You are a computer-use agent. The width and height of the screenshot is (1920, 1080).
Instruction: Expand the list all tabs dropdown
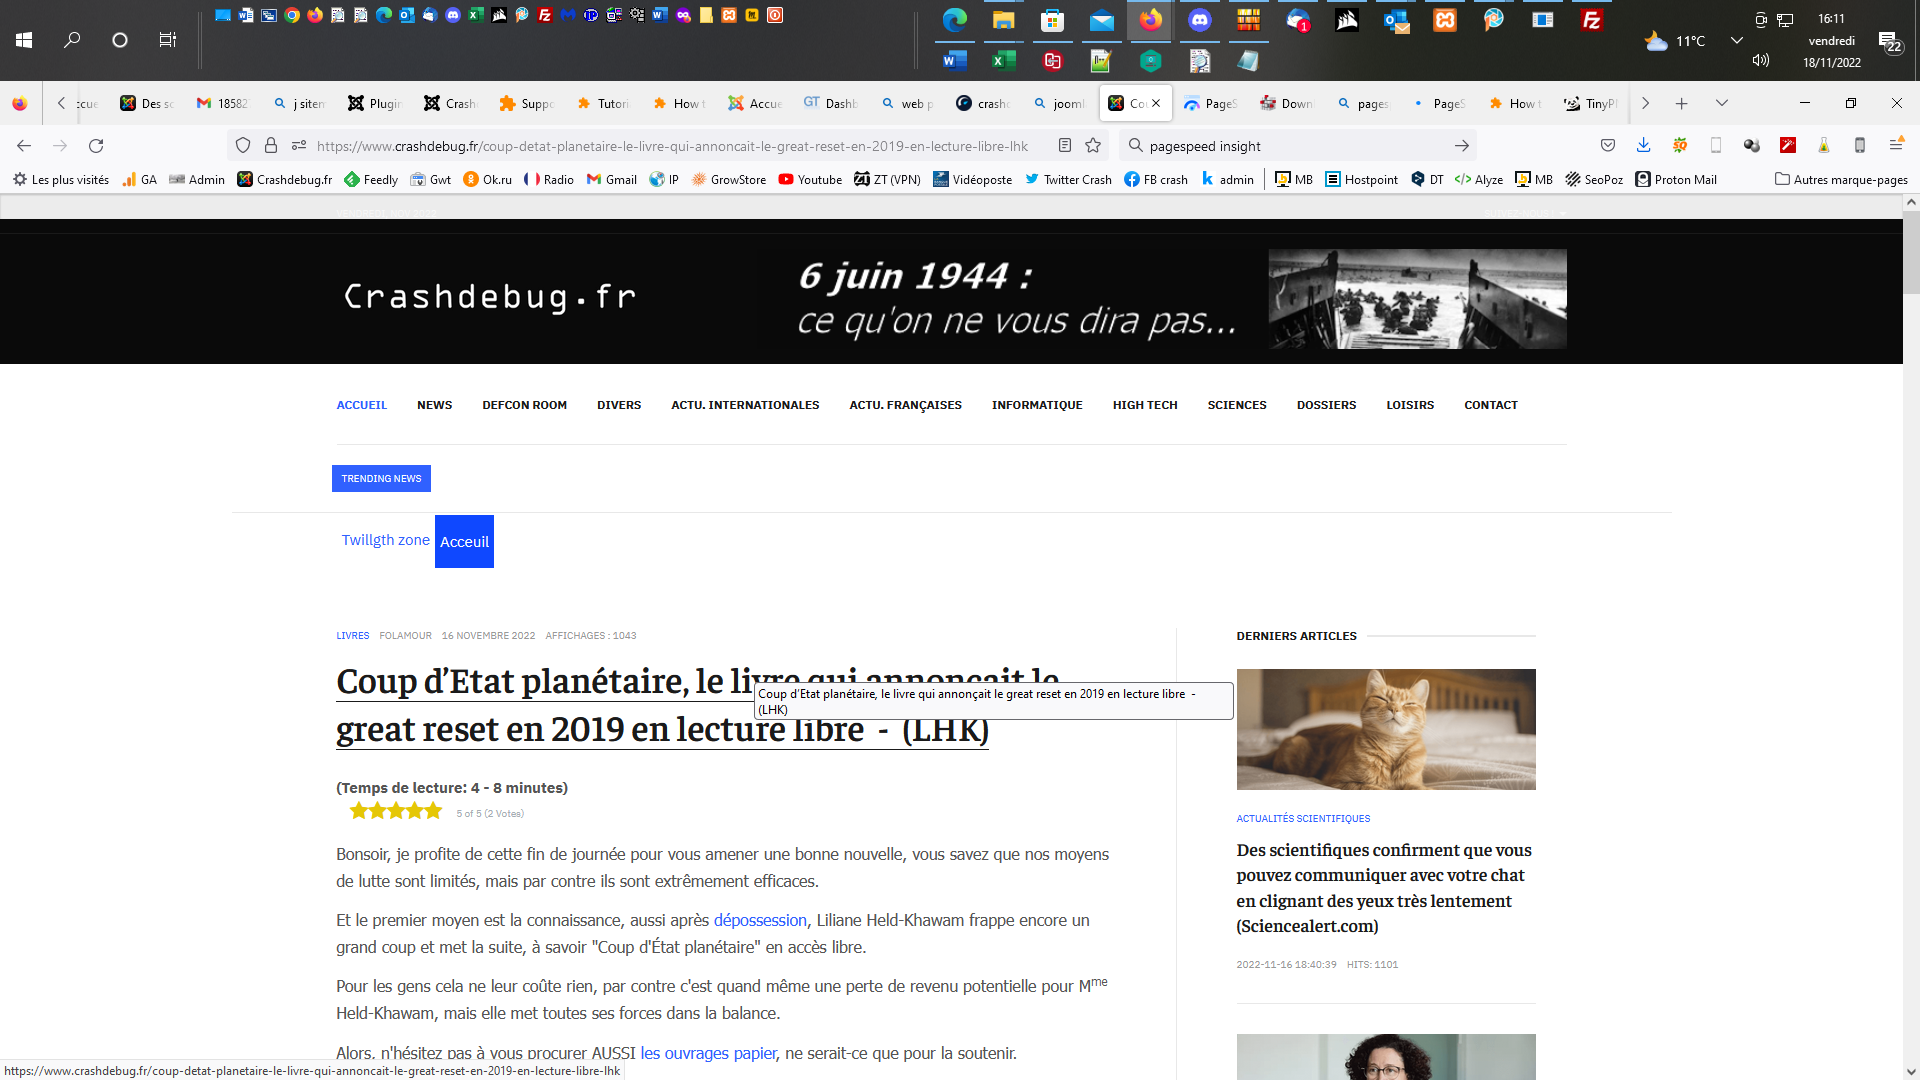coord(1722,104)
